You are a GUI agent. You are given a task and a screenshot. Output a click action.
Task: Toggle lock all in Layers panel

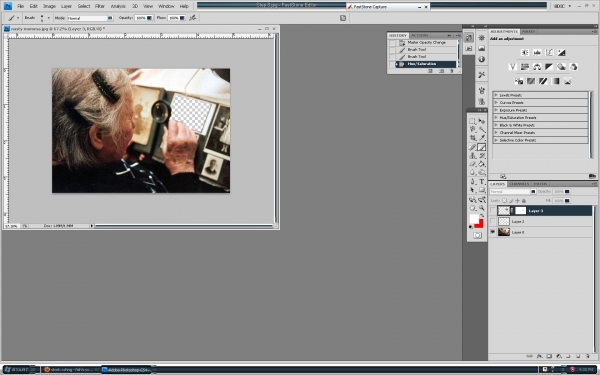tap(524, 201)
